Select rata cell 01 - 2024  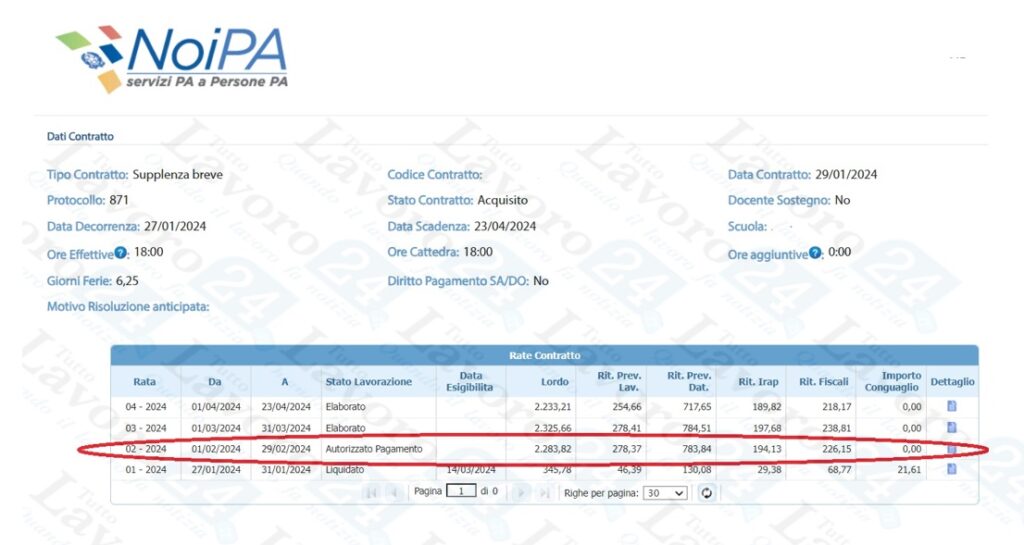[146, 469]
